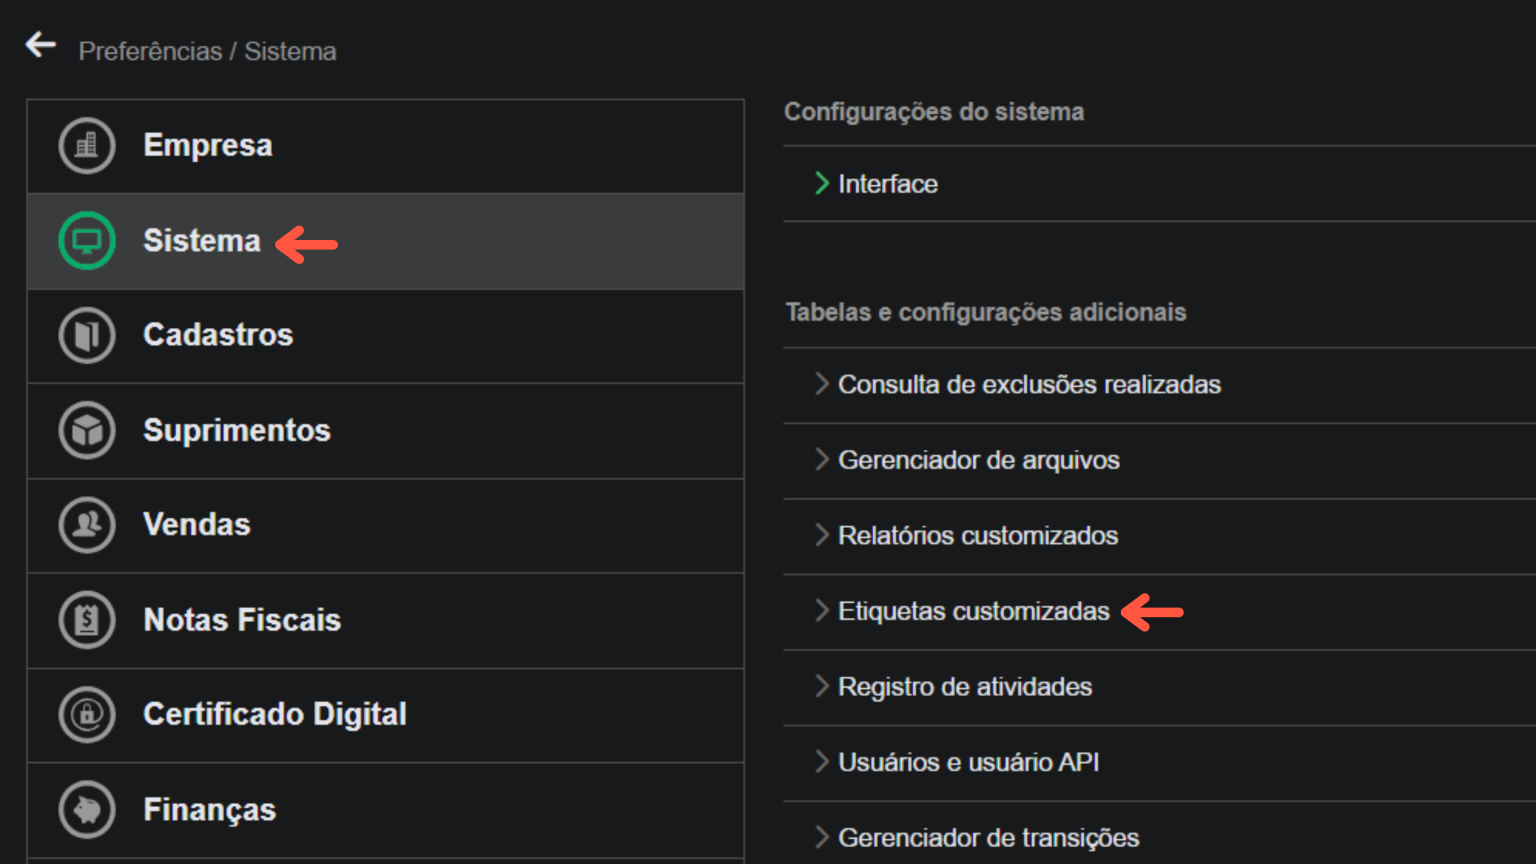Click the Cadastros book icon

pyautogui.click(x=86, y=335)
